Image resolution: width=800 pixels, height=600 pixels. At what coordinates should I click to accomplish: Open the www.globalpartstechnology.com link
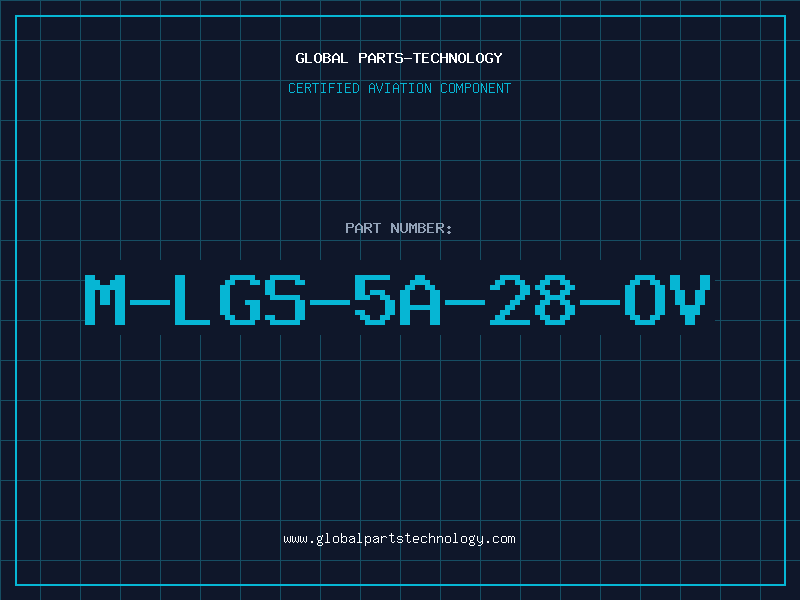pos(399,539)
